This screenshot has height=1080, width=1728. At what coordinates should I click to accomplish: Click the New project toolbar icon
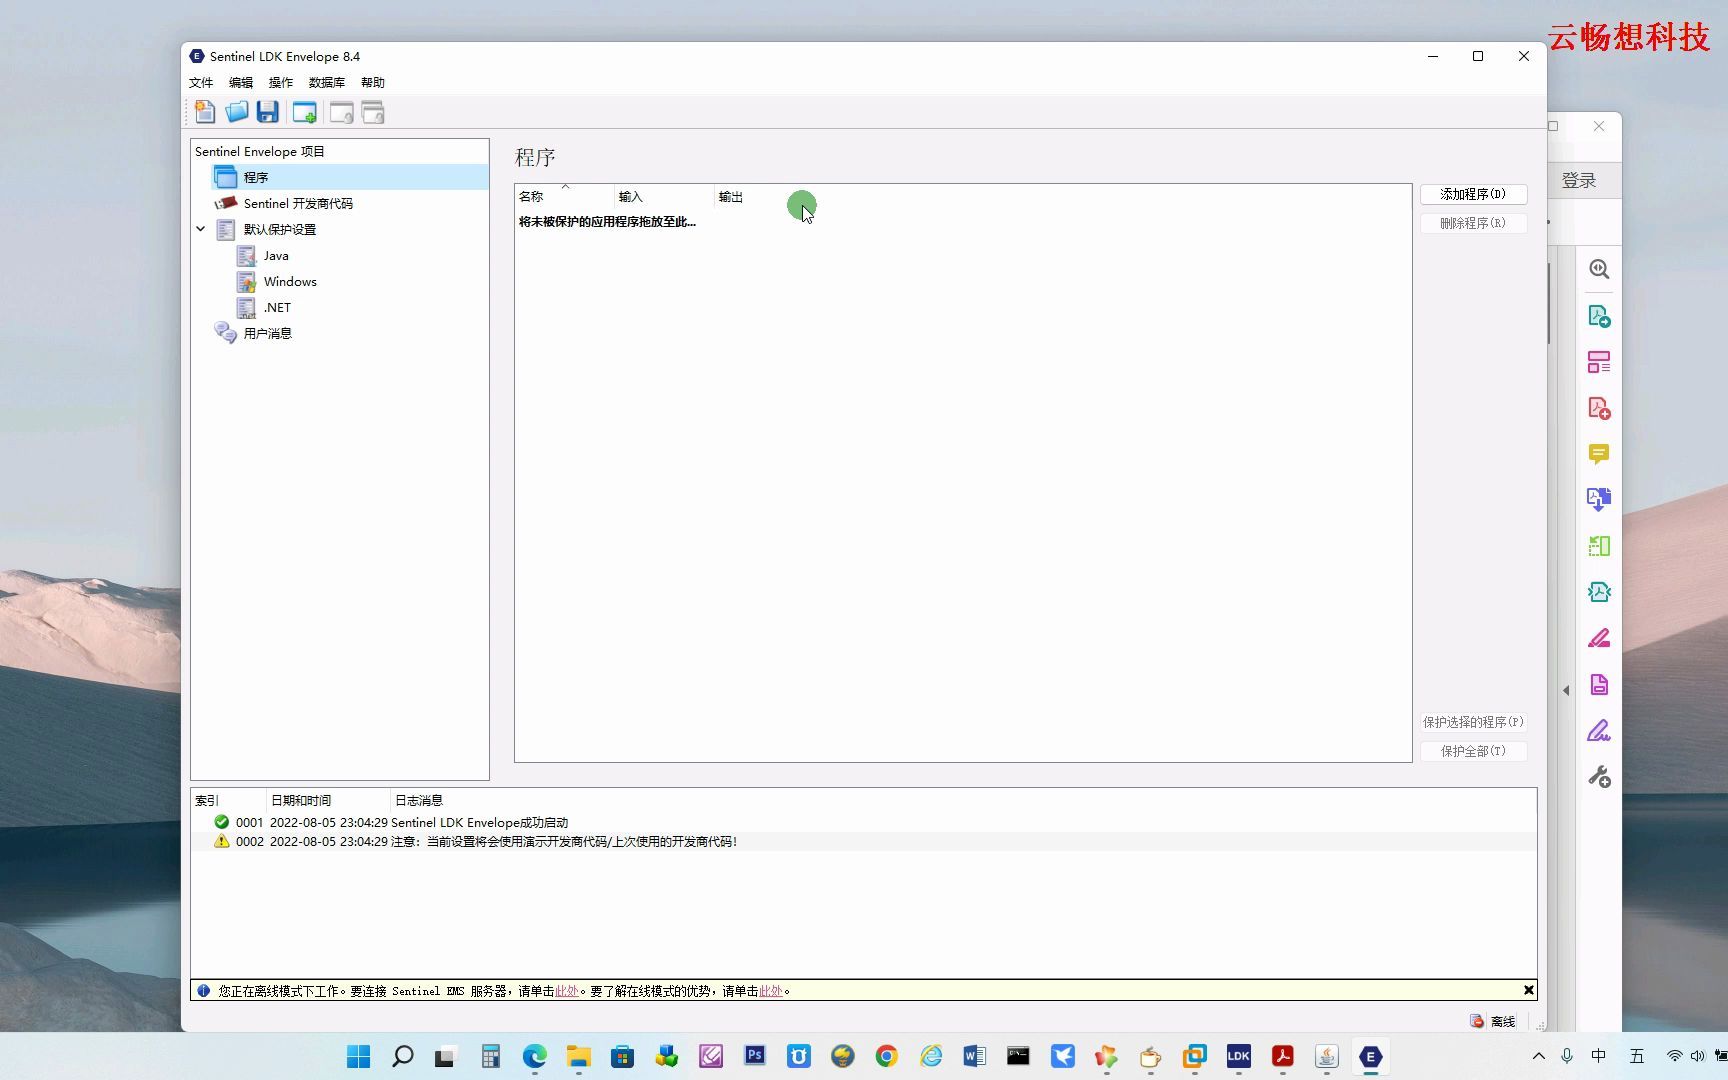pos(205,112)
